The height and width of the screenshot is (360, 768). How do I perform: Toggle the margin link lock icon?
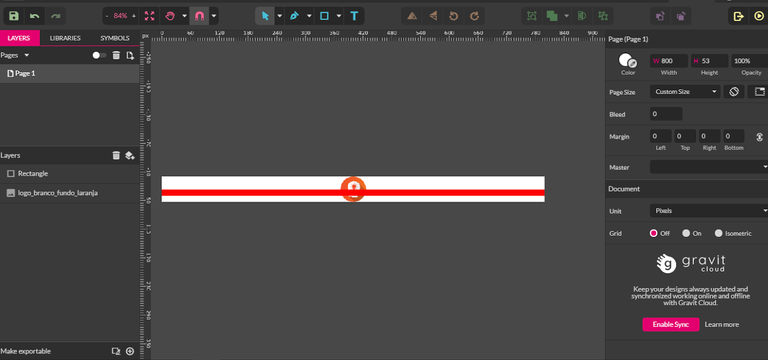[760, 137]
